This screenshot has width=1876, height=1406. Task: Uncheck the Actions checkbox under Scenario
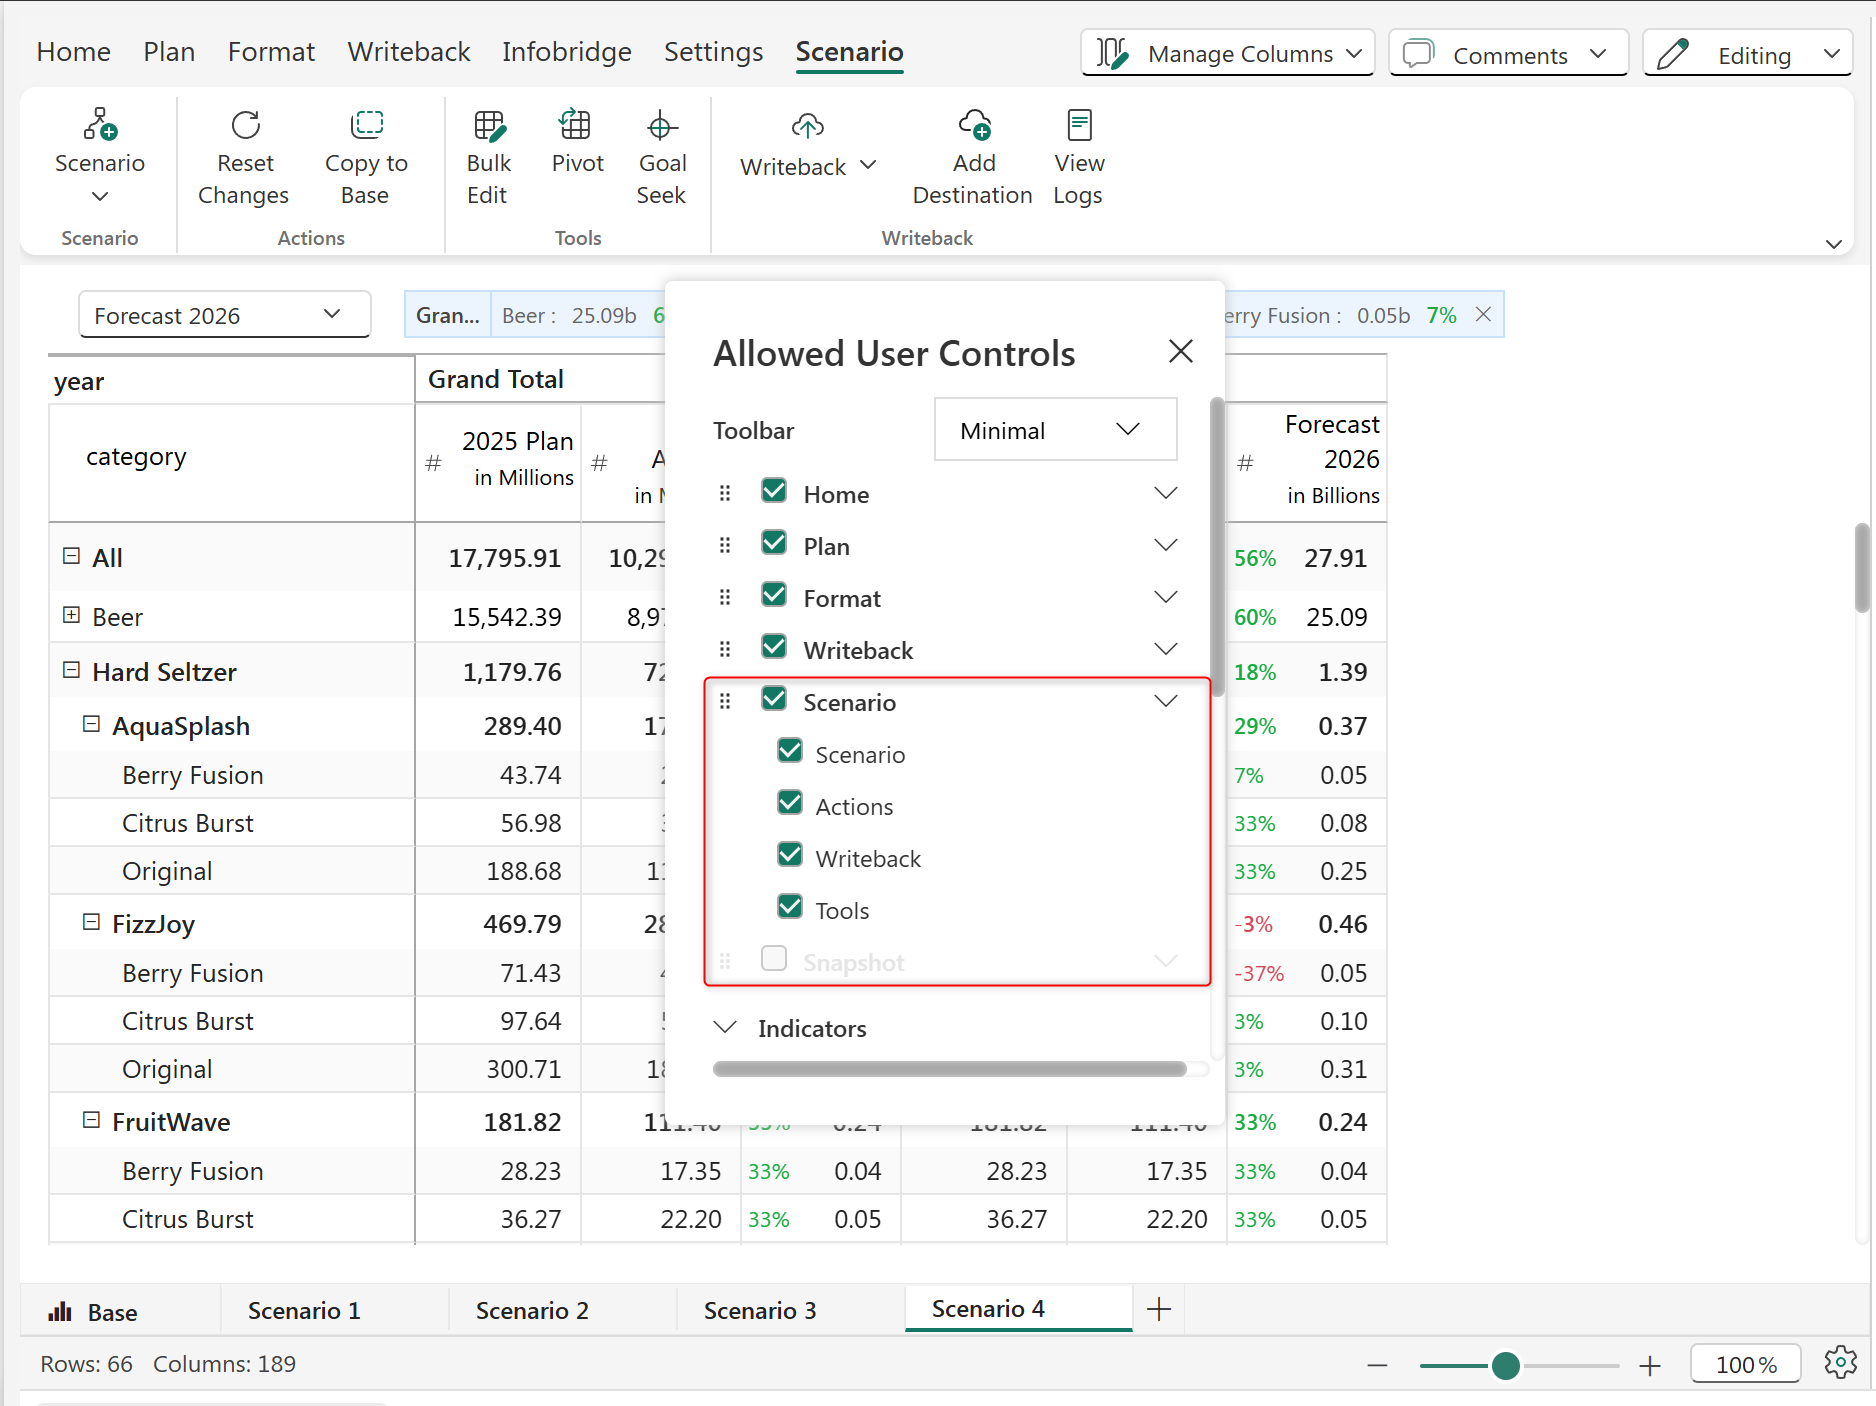point(790,803)
